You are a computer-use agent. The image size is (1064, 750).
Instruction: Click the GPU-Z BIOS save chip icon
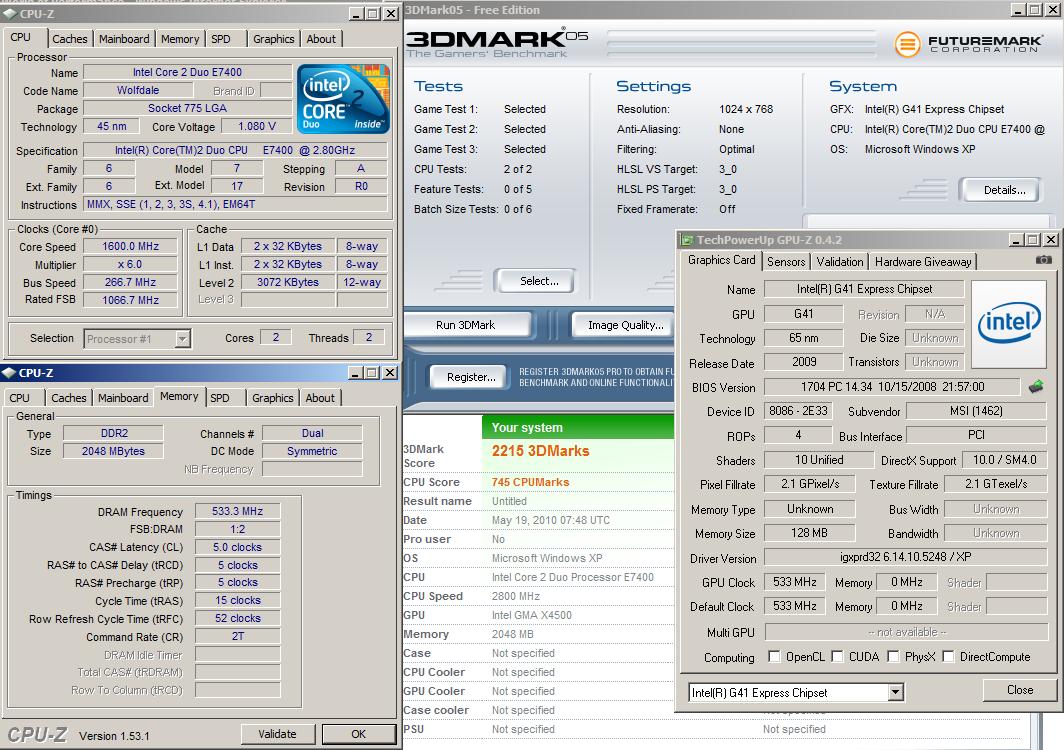point(1036,387)
